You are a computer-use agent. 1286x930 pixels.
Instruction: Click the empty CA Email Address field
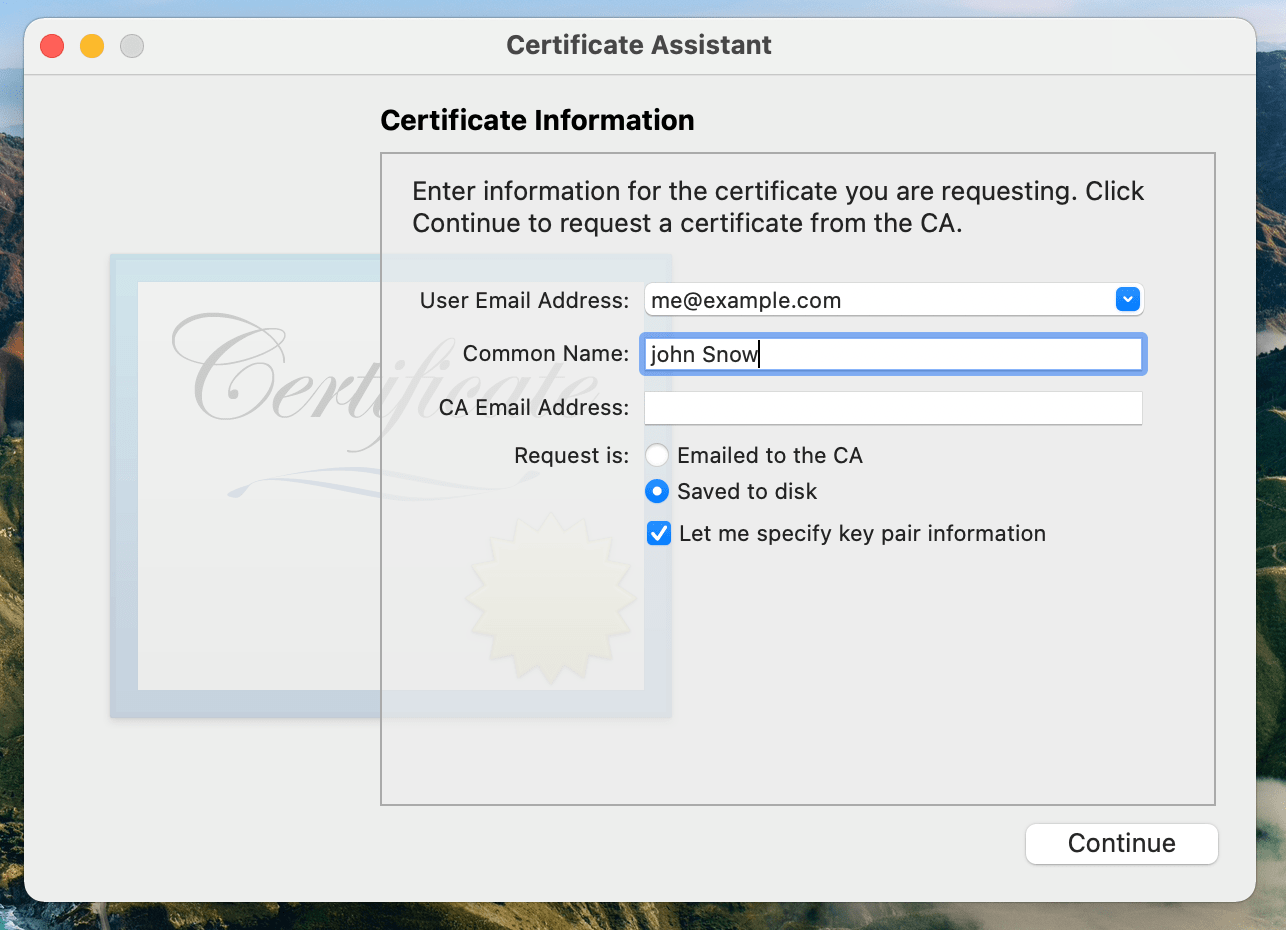tap(892, 408)
